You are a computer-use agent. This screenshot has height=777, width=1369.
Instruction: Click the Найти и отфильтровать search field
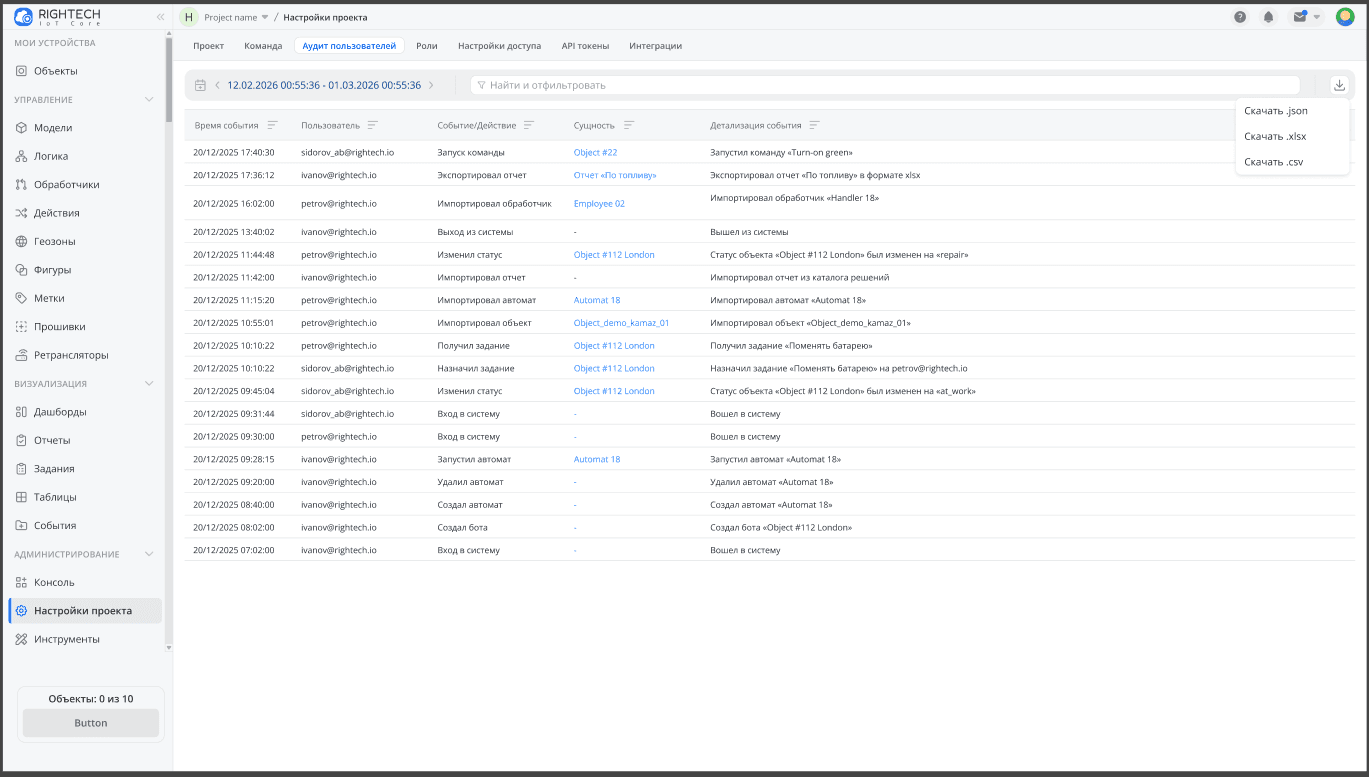885,85
